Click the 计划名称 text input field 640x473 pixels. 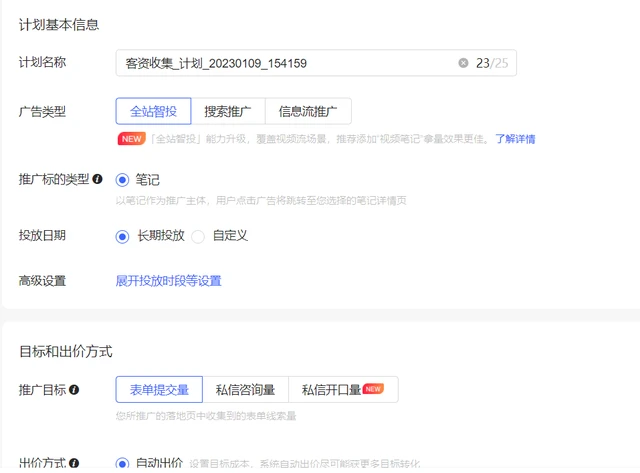[x=280, y=63]
